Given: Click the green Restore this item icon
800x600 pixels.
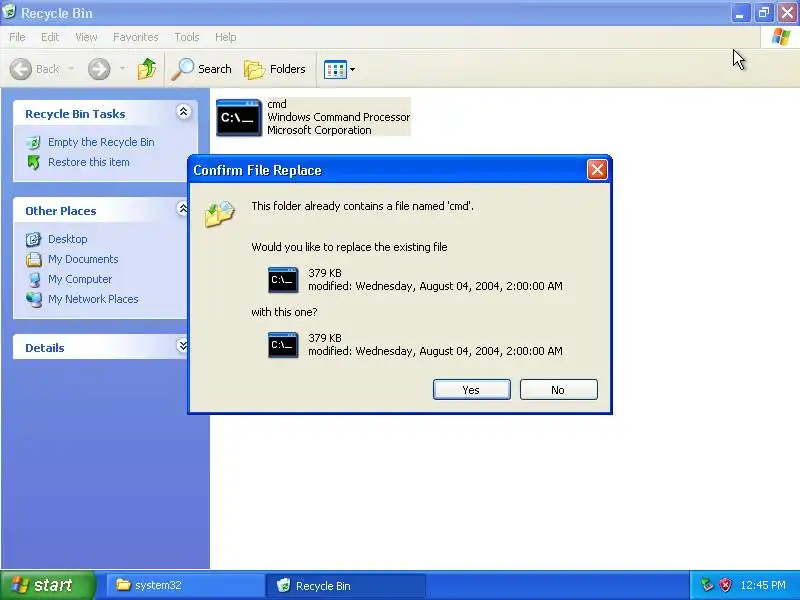Looking at the screenshot, I should point(33,162).
